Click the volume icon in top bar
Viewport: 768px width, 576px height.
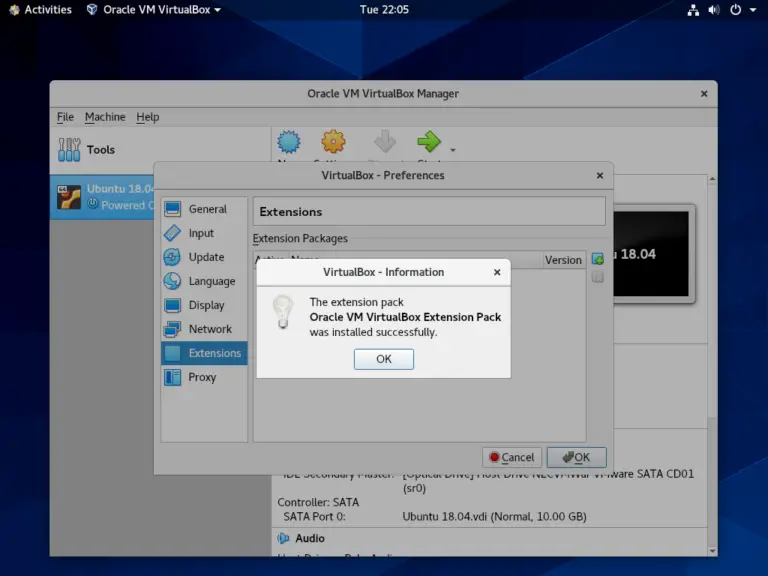click(x=714, y=10)
